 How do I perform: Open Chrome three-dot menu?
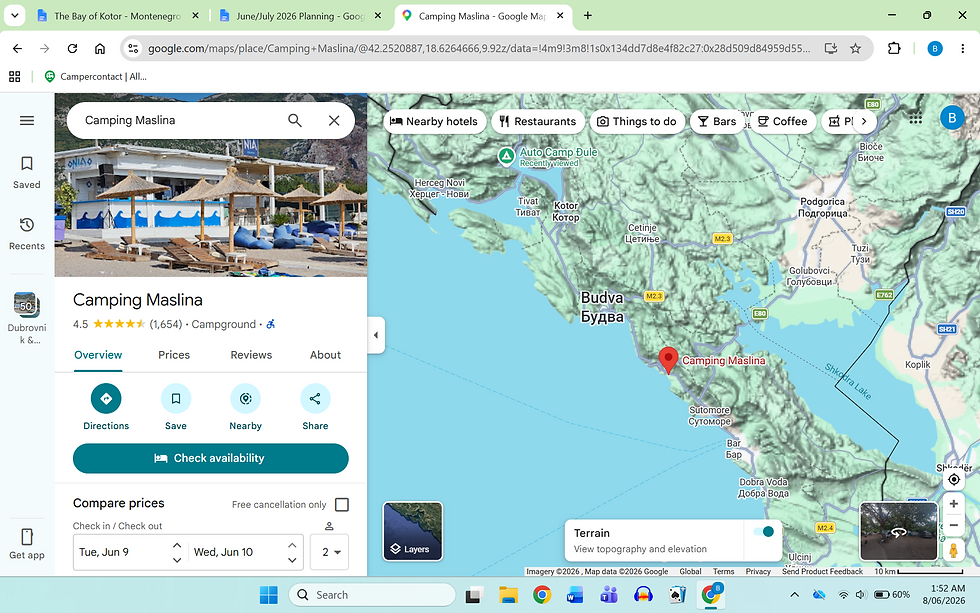pyautogui.click(x=962, y=48)
